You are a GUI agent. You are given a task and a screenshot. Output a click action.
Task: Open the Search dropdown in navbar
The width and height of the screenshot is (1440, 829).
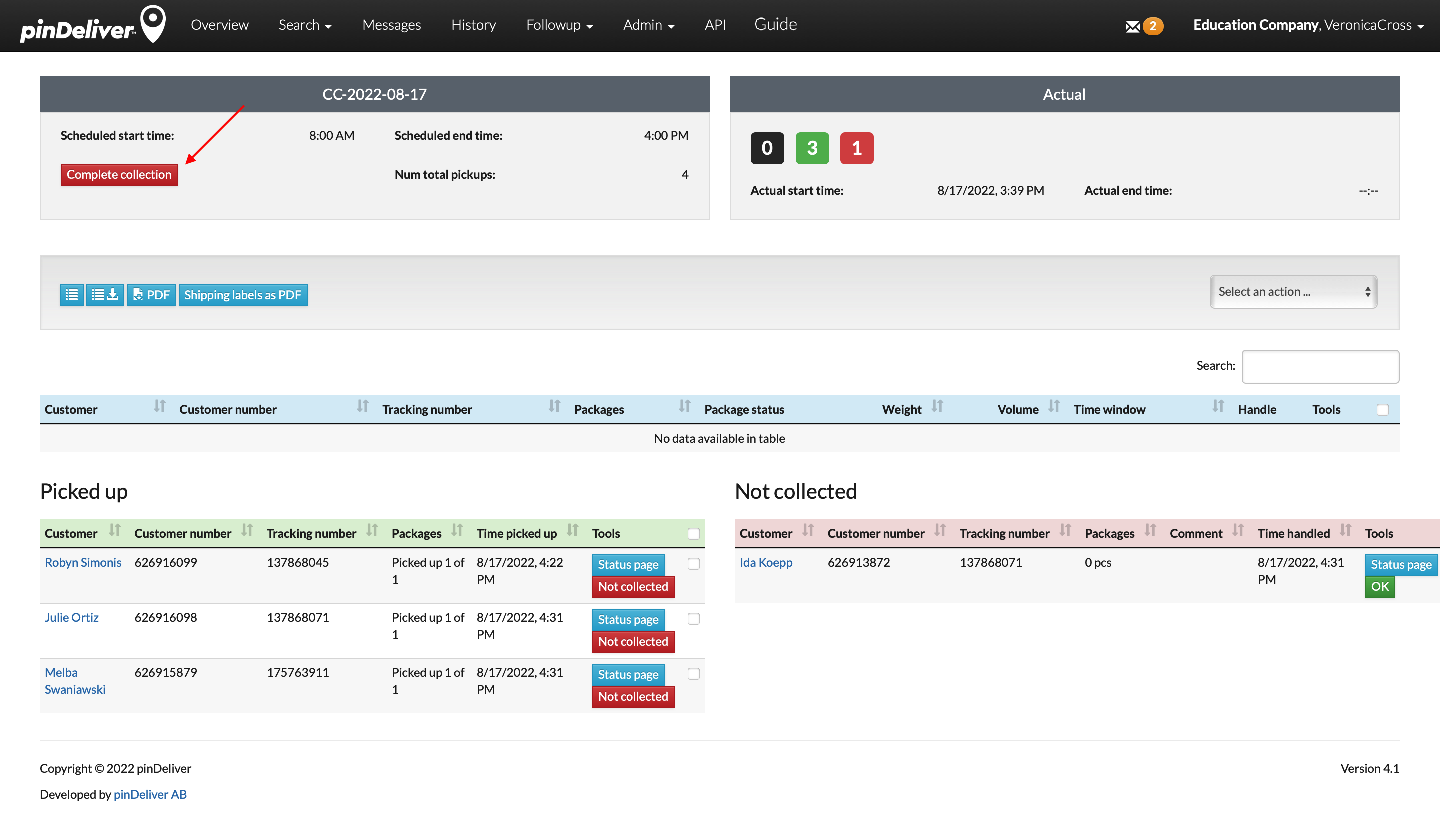(305, 25)
